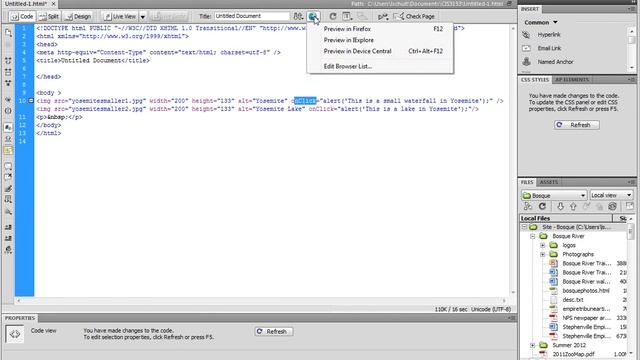Click the Preview in Browser globe icon
Viewport: 640px width, 360px height.
[313, 16]
